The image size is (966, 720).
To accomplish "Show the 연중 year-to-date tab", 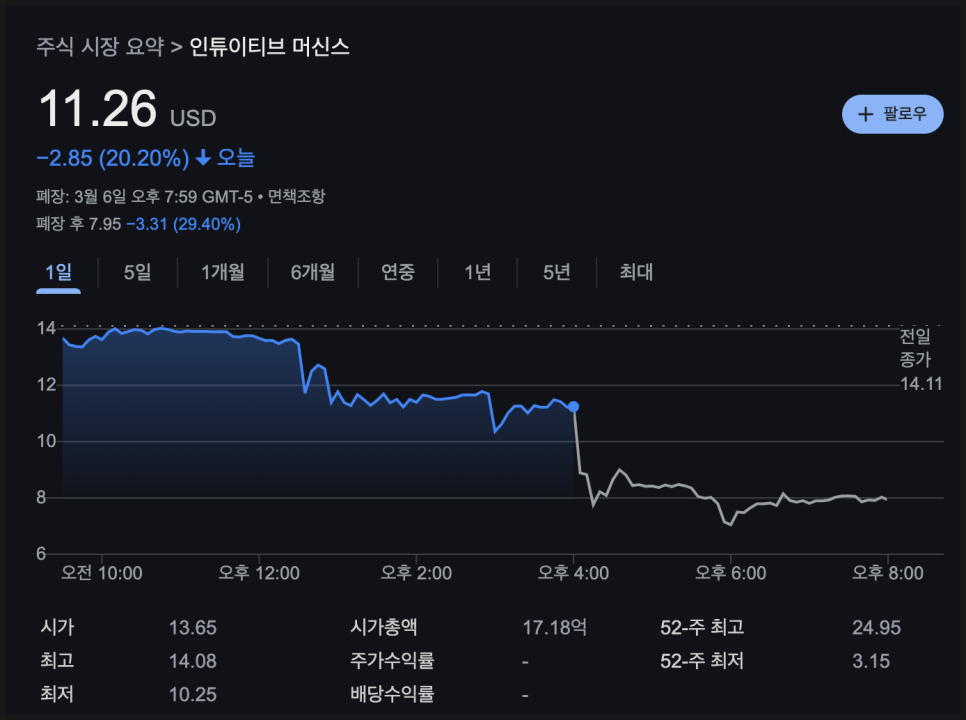I will point(398,272).
